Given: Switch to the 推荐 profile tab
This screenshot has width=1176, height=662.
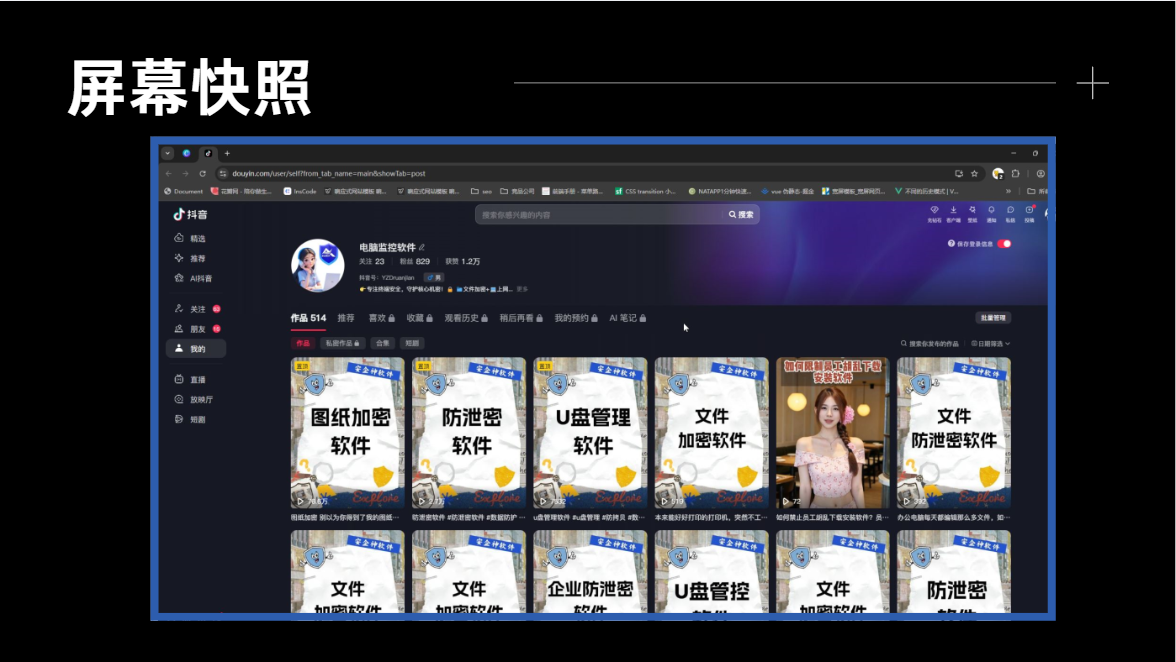Looking at the screenshot, I should [x=346, y=318].
